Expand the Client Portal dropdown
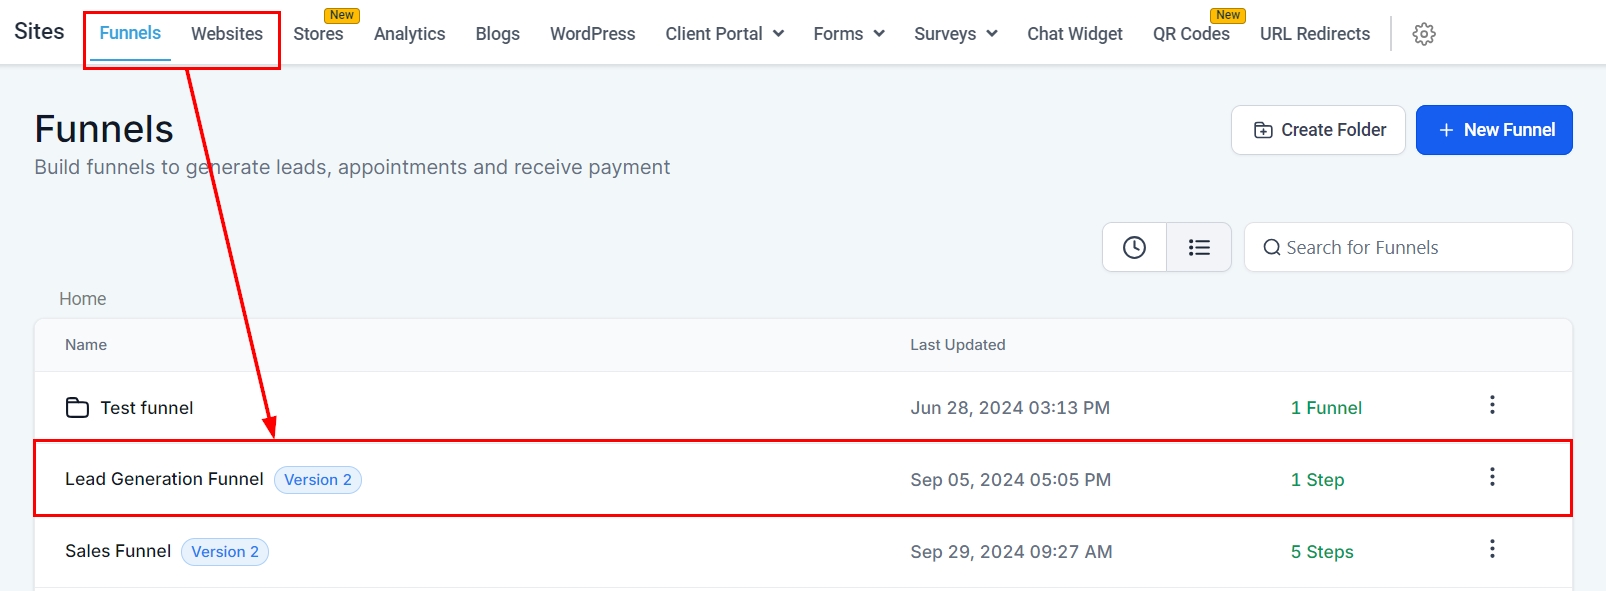Image resolution: width=1606 pixels, height=591 pixels. tap(724, 34)
